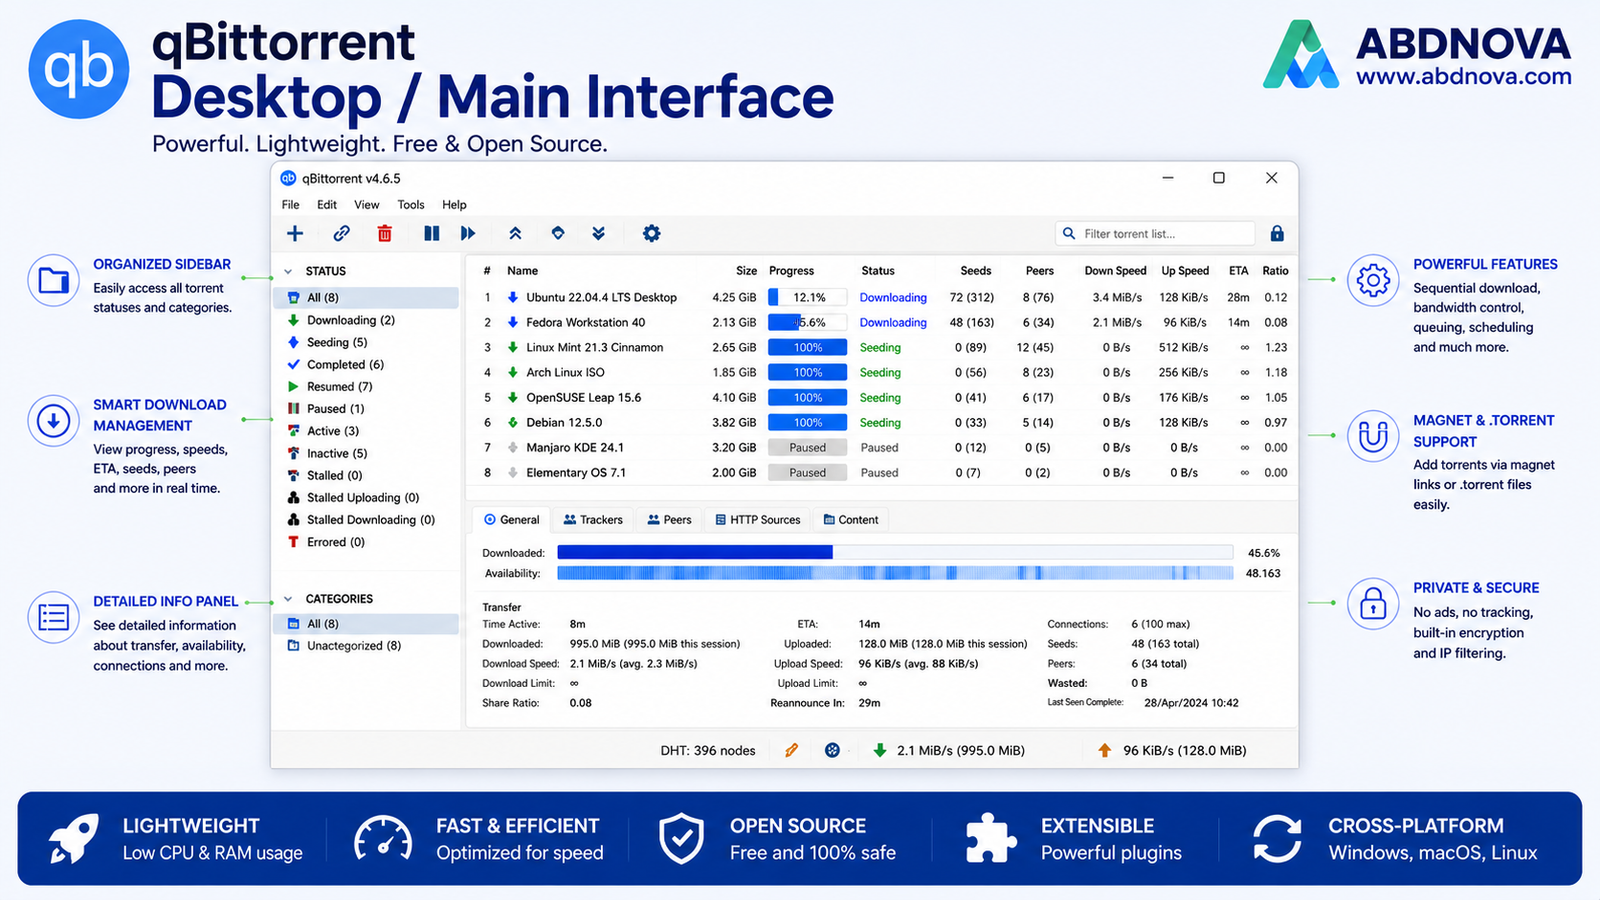
Task: Select Fedora Workstation 40 torrent
Action: coord(884,322)
